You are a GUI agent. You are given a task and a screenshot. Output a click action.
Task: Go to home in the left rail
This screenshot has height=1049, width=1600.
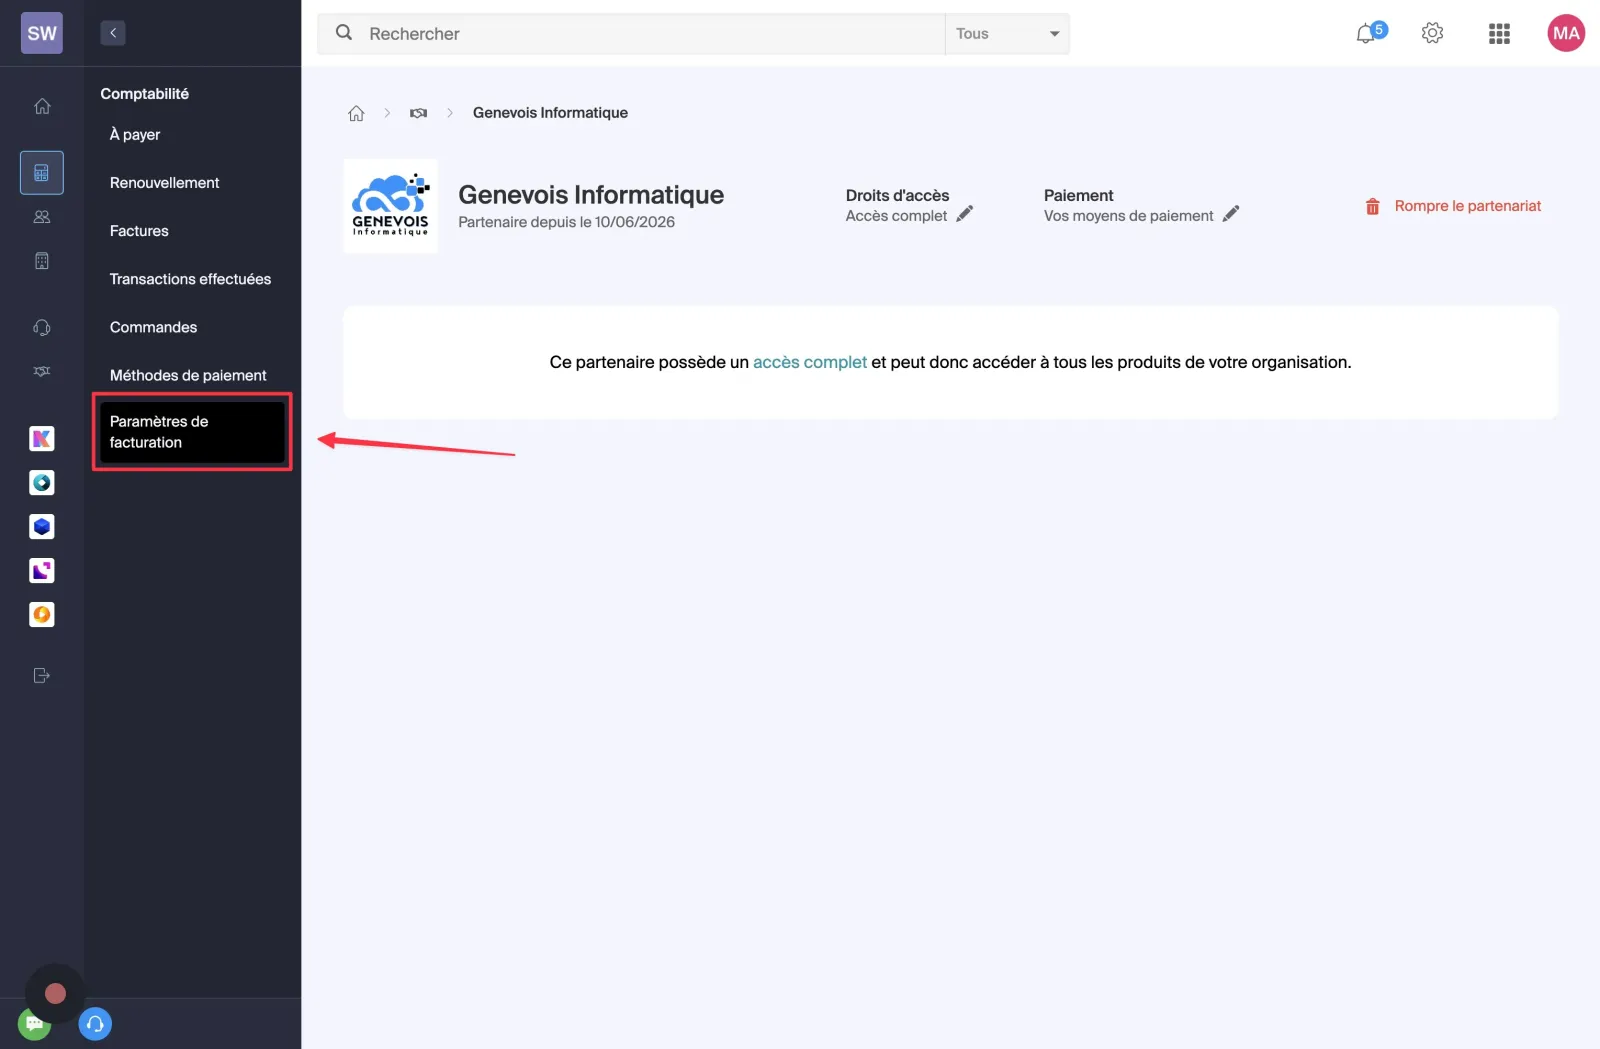[42, 106]
